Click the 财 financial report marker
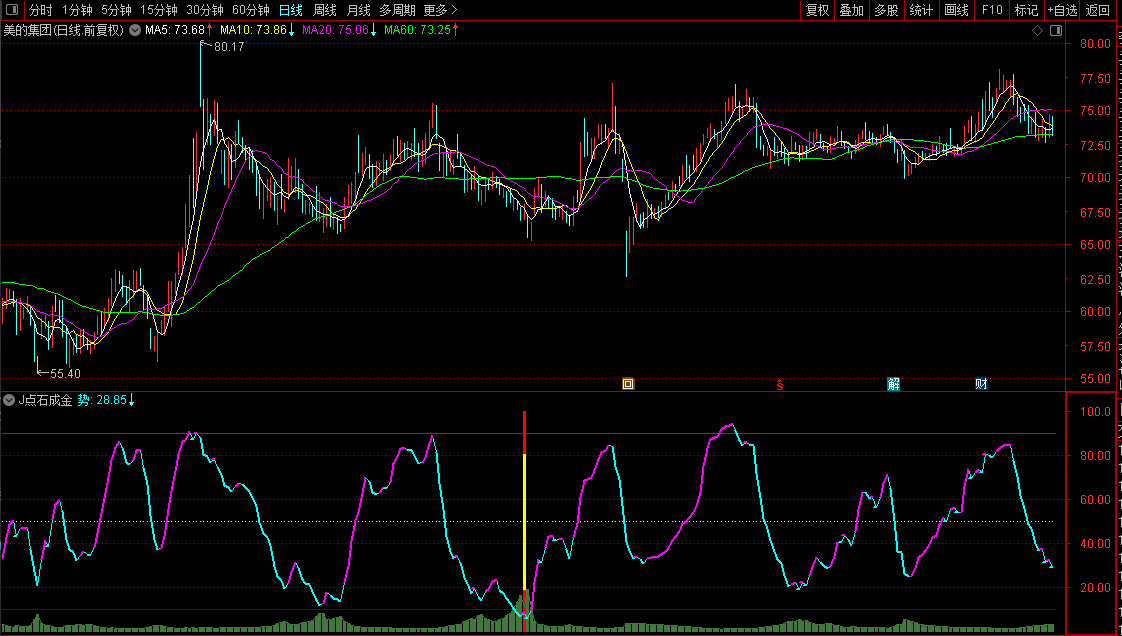The width and height of the screenshot is (1122, 636). (x=981, y=383)
